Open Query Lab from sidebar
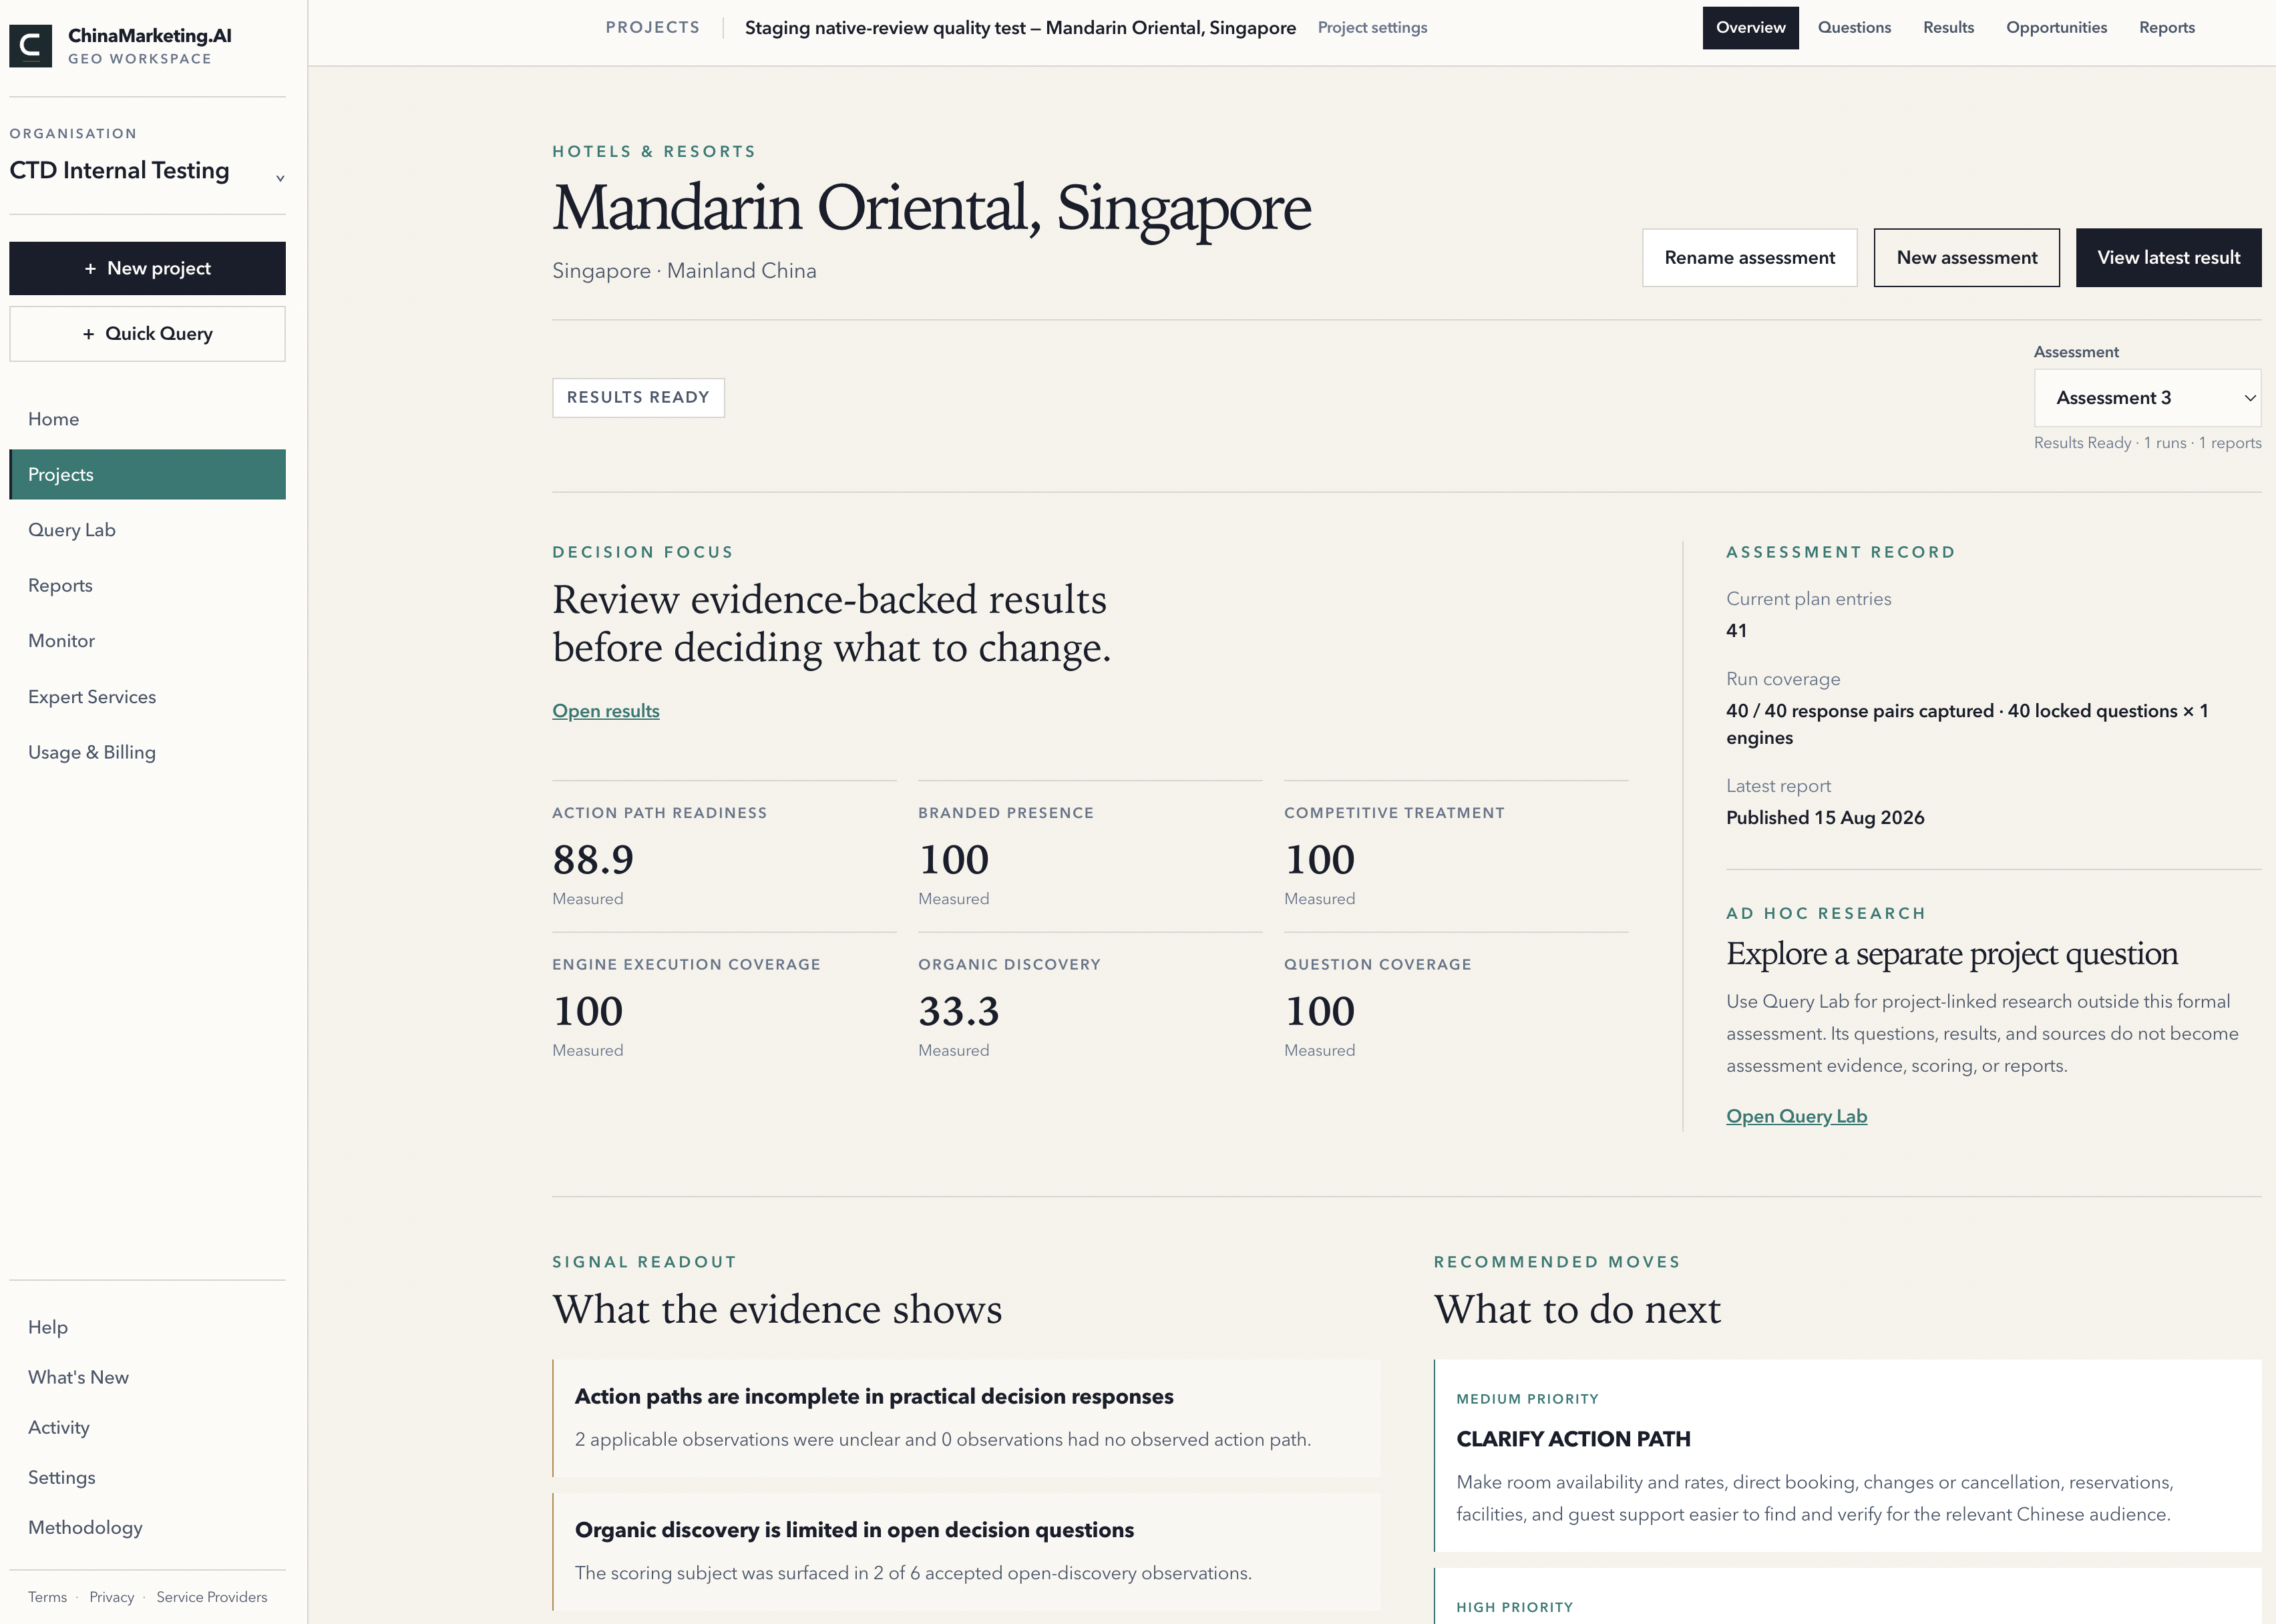Image resolution: width=2276 pixels, height=1624 pixels. (x=147, y=530)
